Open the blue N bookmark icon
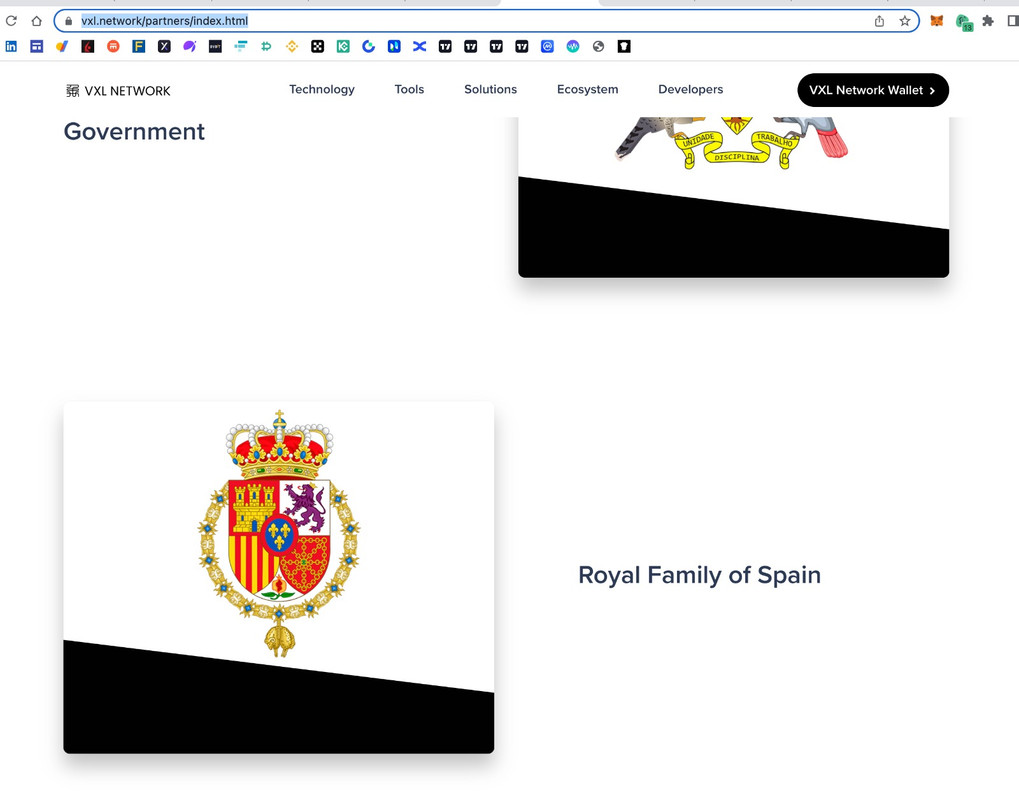1019x800 pixels. coord(394,46)
